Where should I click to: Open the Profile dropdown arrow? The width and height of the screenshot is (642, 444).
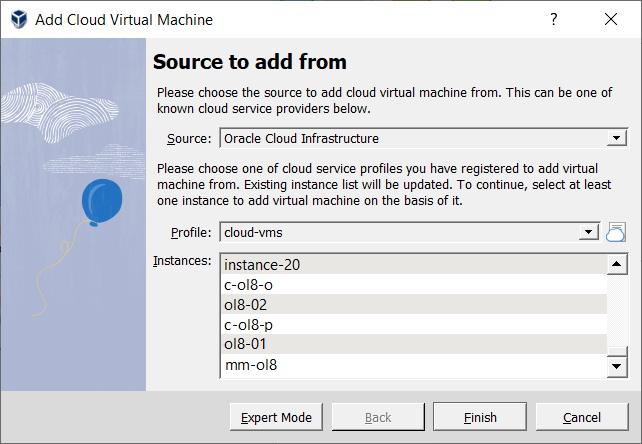tap(589, 232)
